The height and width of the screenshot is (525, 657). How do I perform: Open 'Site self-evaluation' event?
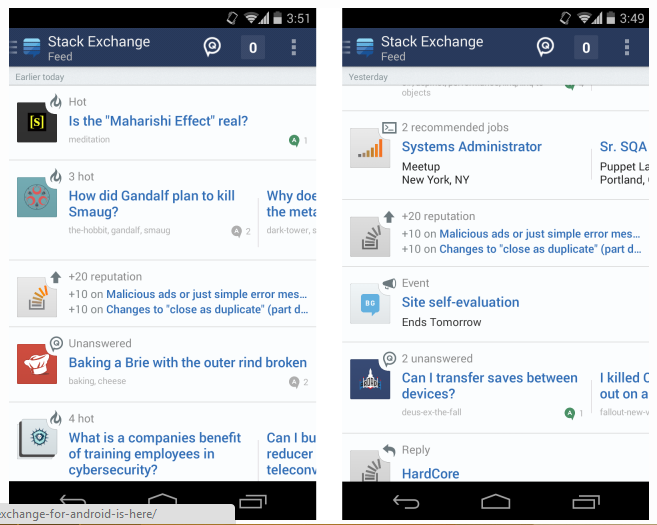pos(460,302)
